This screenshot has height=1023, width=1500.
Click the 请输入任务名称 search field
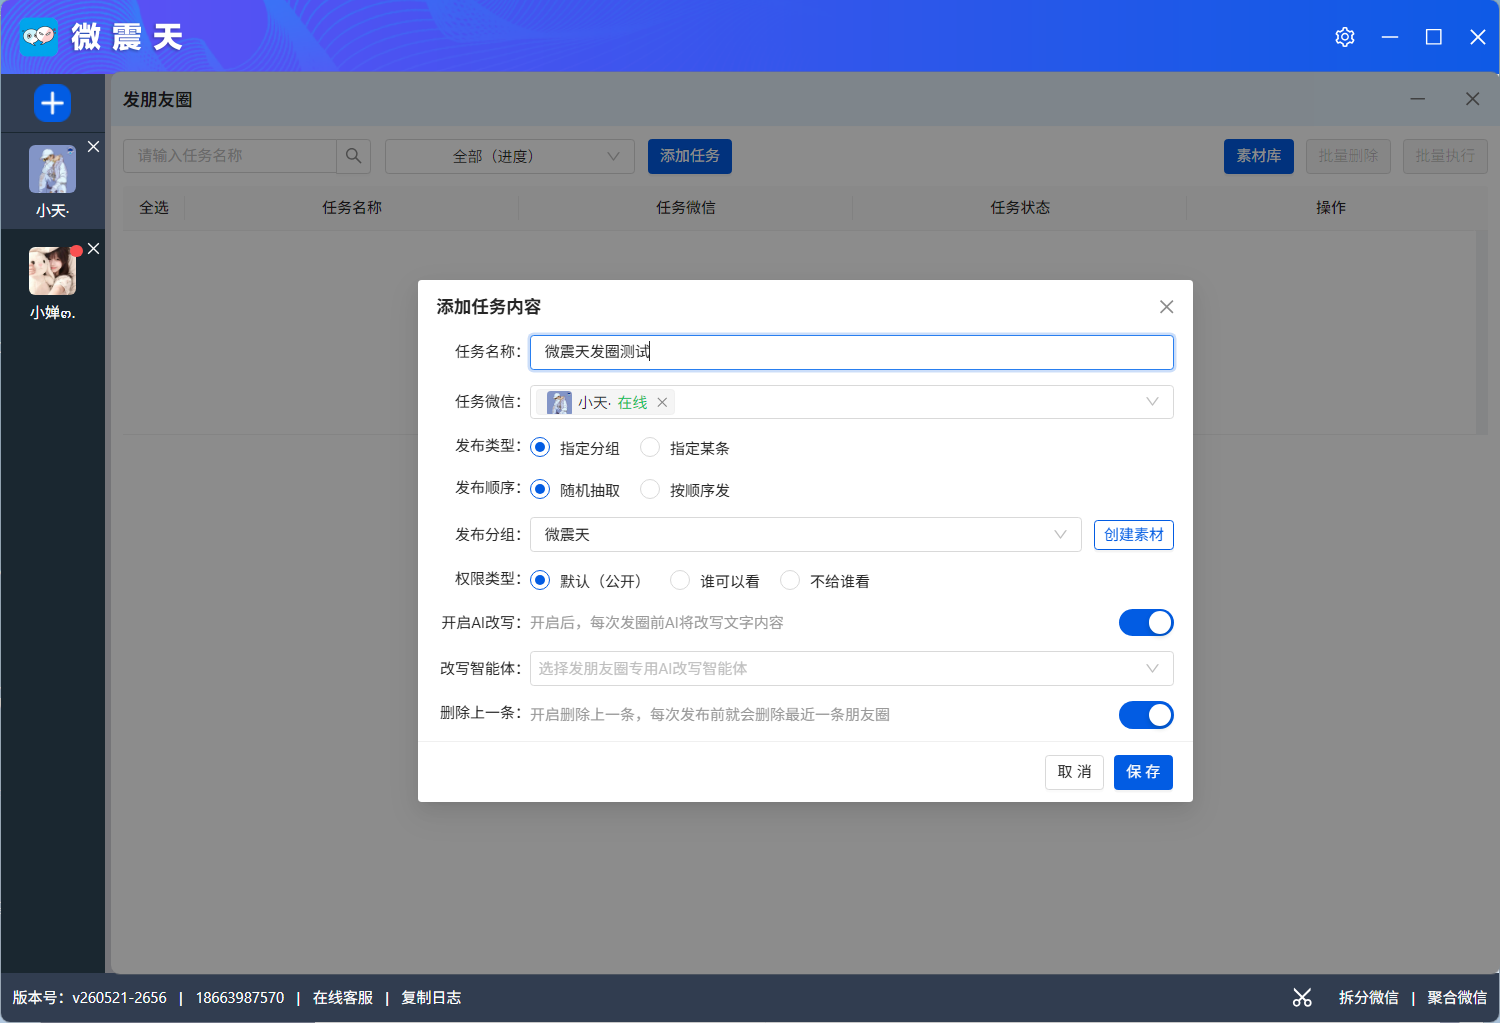[x=230, y=156]
